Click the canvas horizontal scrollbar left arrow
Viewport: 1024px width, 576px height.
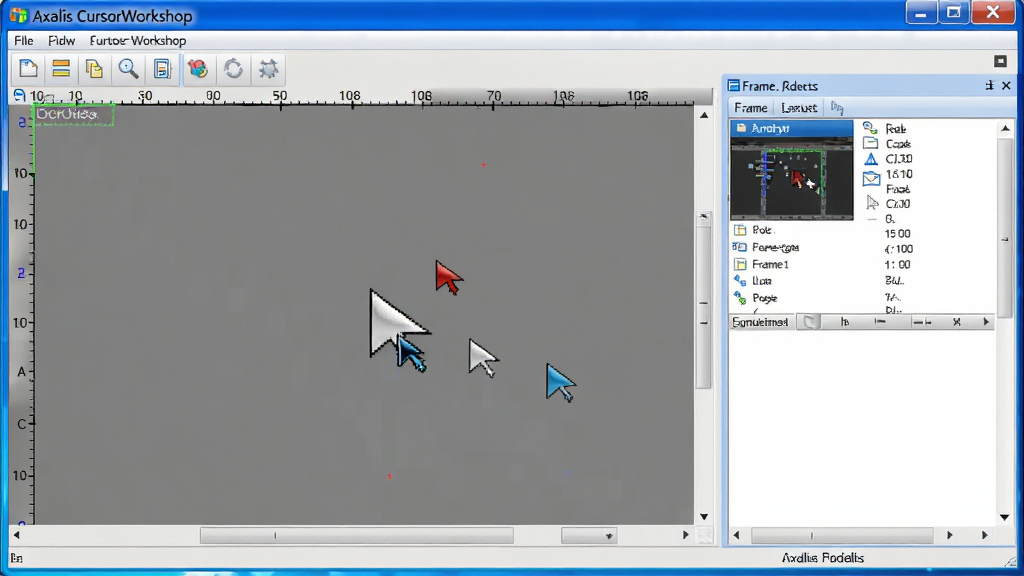(17, 536)
